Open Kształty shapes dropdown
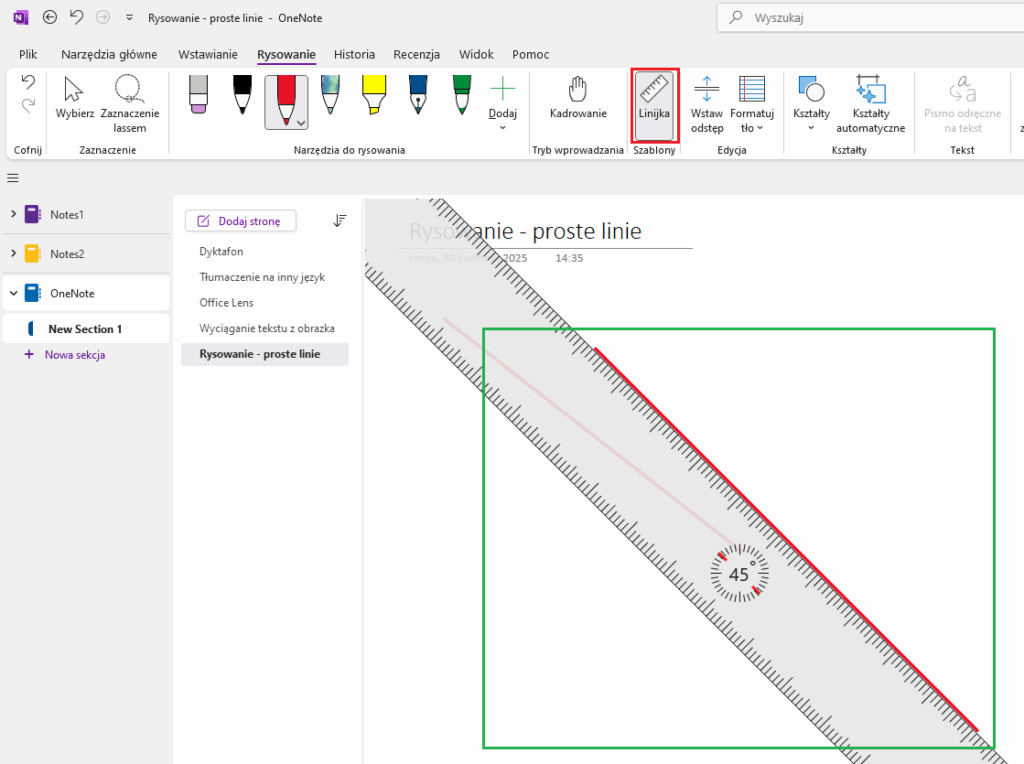The height and width of the screenshot is (764, 1024). tap(811, 103)
